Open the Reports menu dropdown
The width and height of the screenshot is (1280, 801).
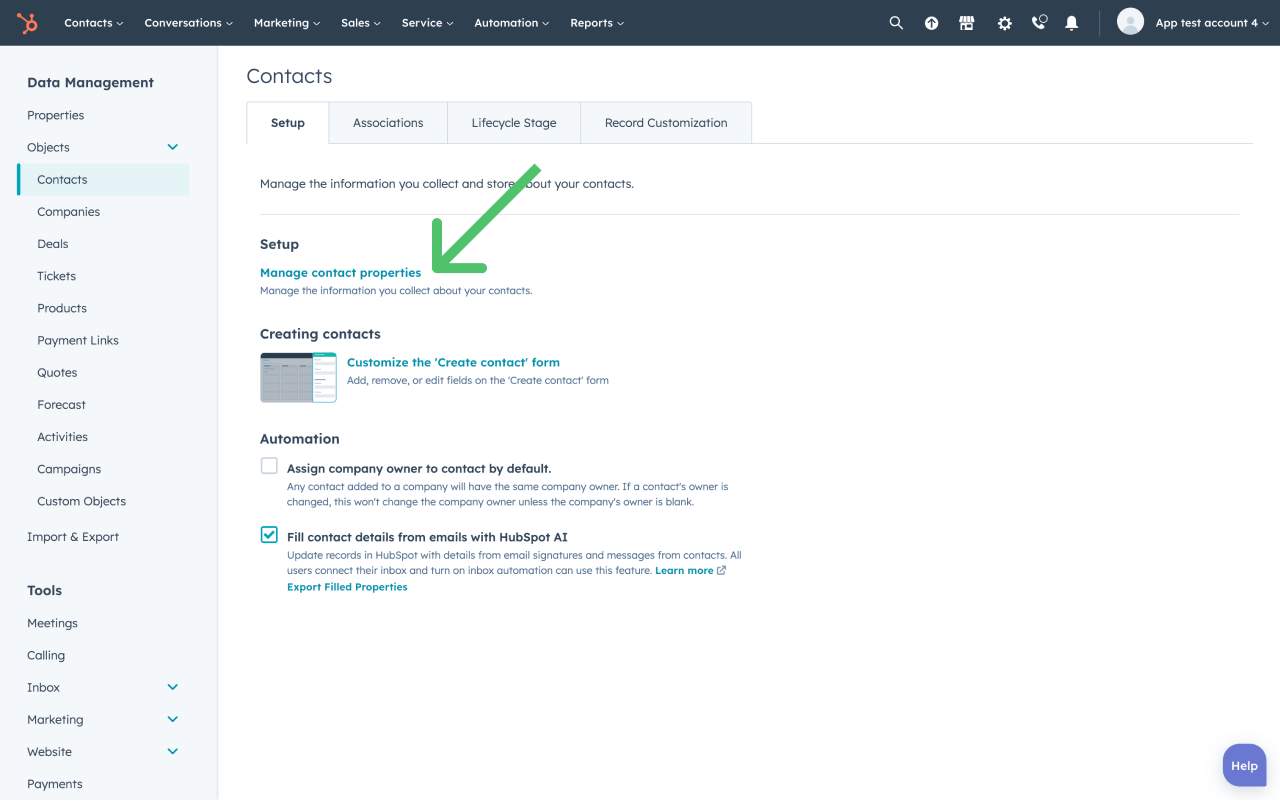[x=597, y=23]
